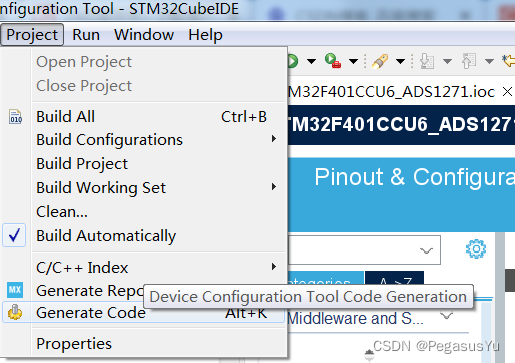The image size is (515, 363).
Task: Click previous annotation up-arrow icon
Action: [x=469, y=61]
